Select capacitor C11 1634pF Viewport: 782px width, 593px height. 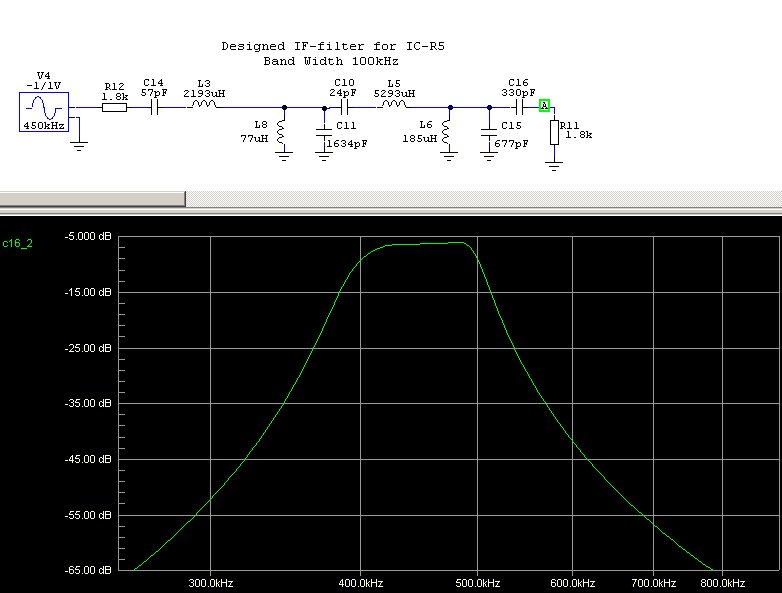[324, 132]
